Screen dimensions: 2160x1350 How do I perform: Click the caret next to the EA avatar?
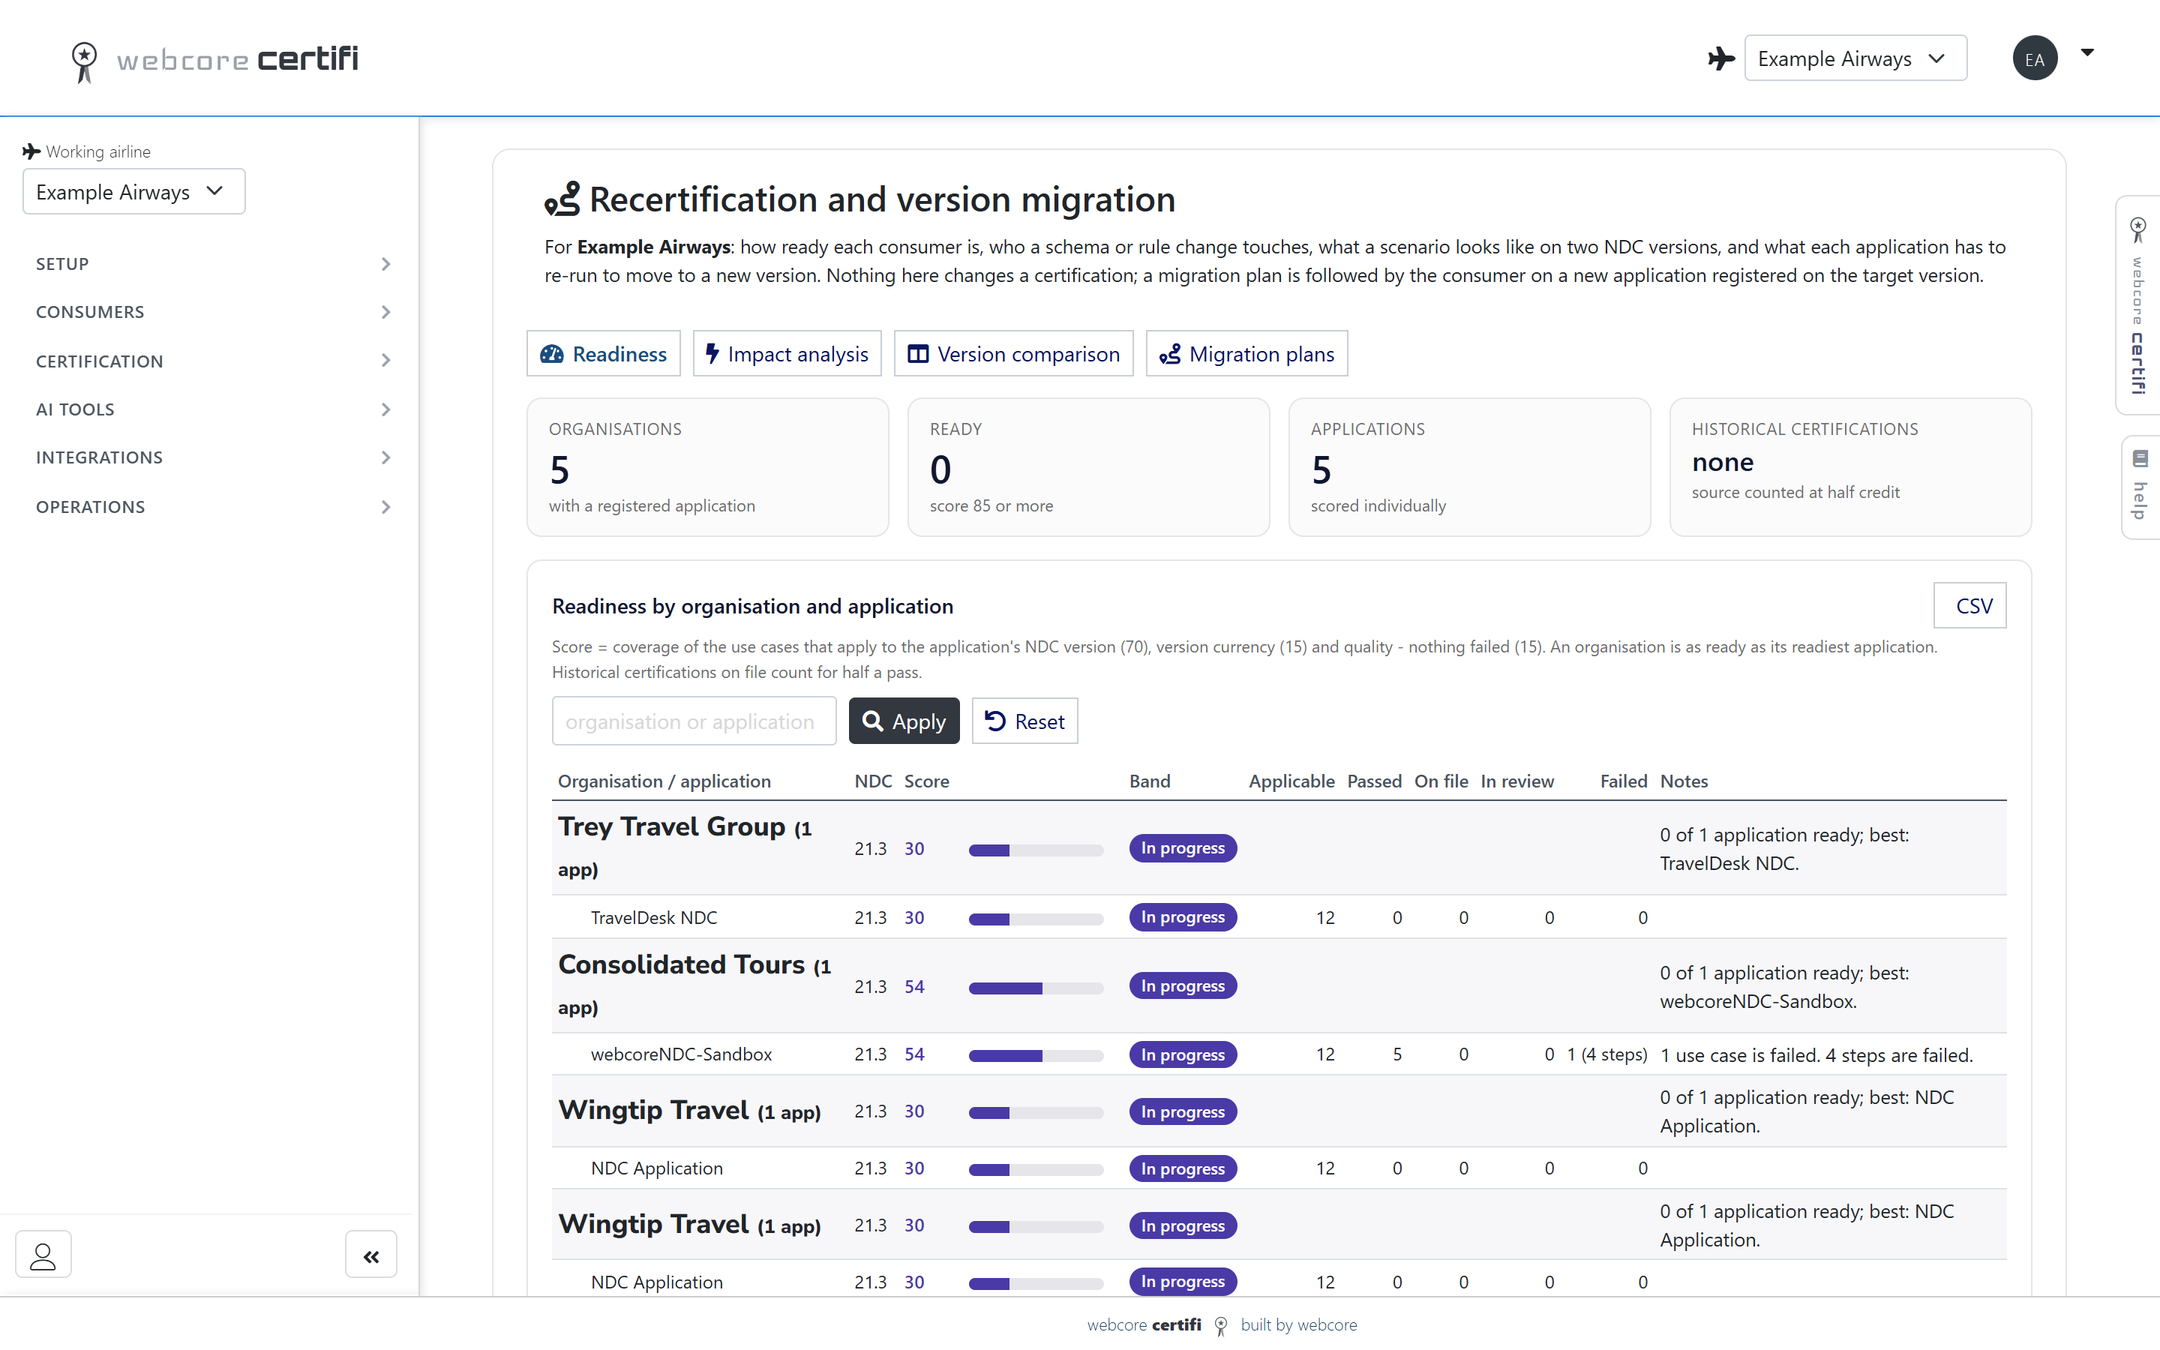point(2087,53)
